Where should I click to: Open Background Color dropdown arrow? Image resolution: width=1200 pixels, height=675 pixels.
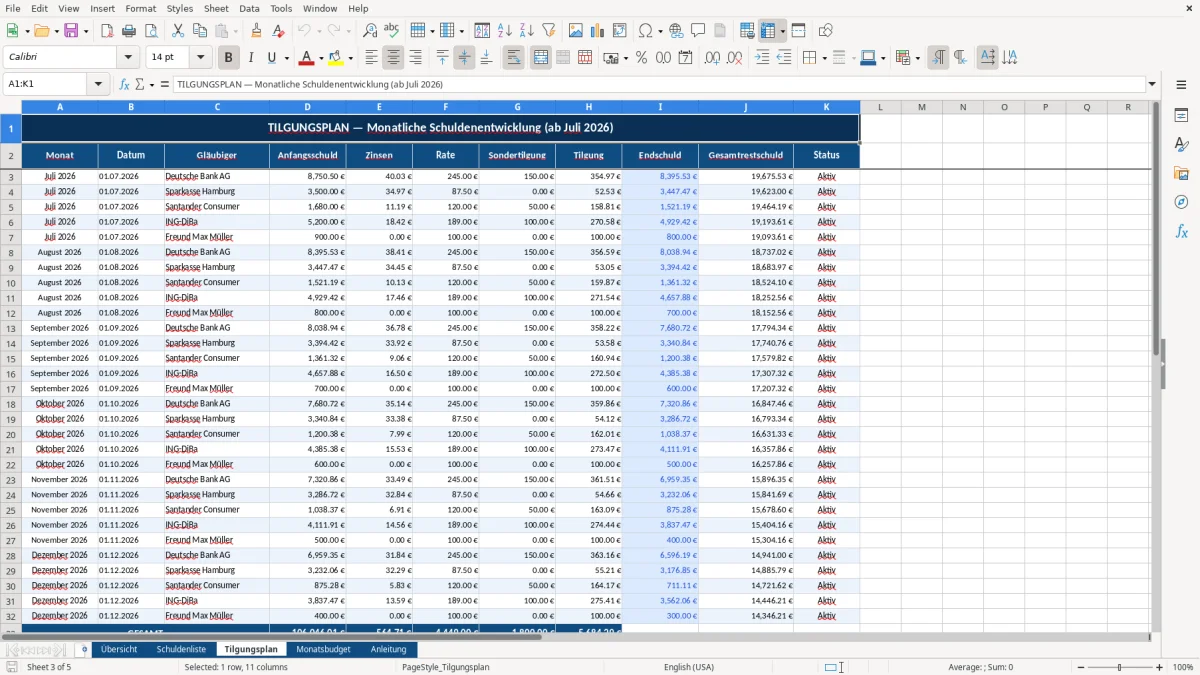click(350, 58)
